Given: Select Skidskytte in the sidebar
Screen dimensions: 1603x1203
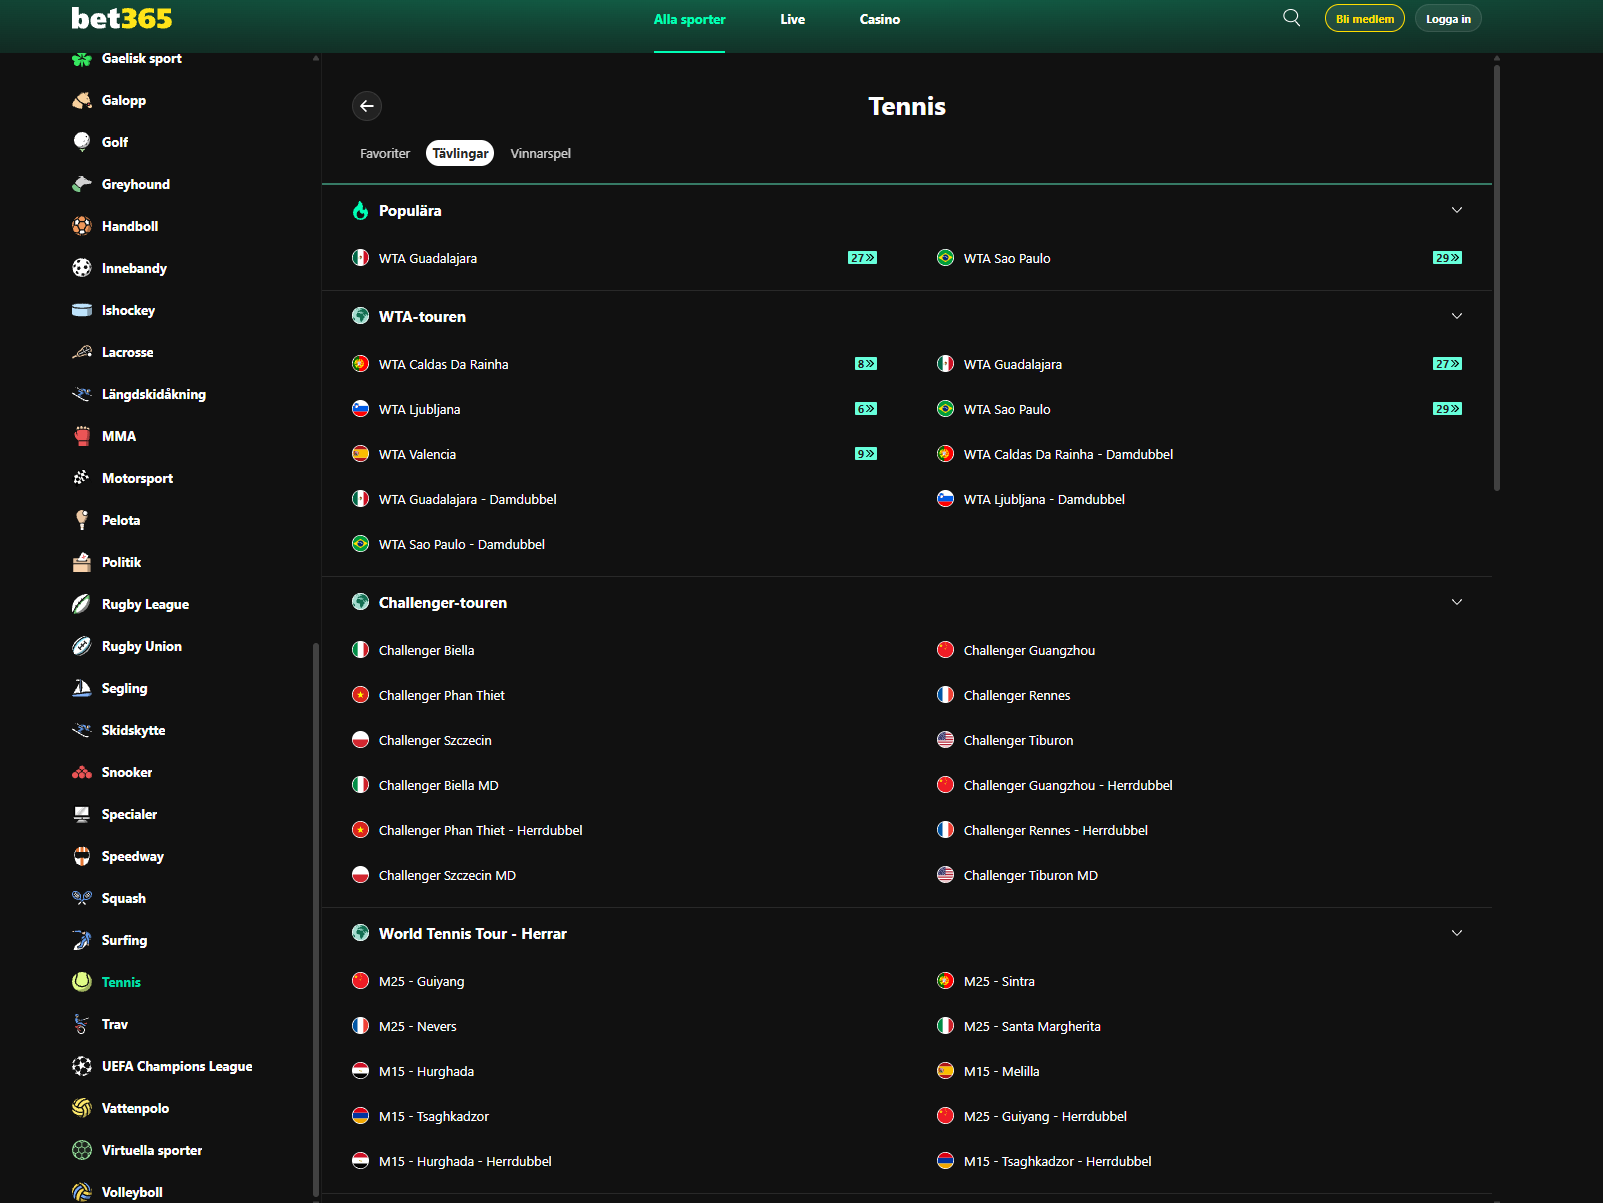Looking at the screenshot, I should (x=134, y=730).
